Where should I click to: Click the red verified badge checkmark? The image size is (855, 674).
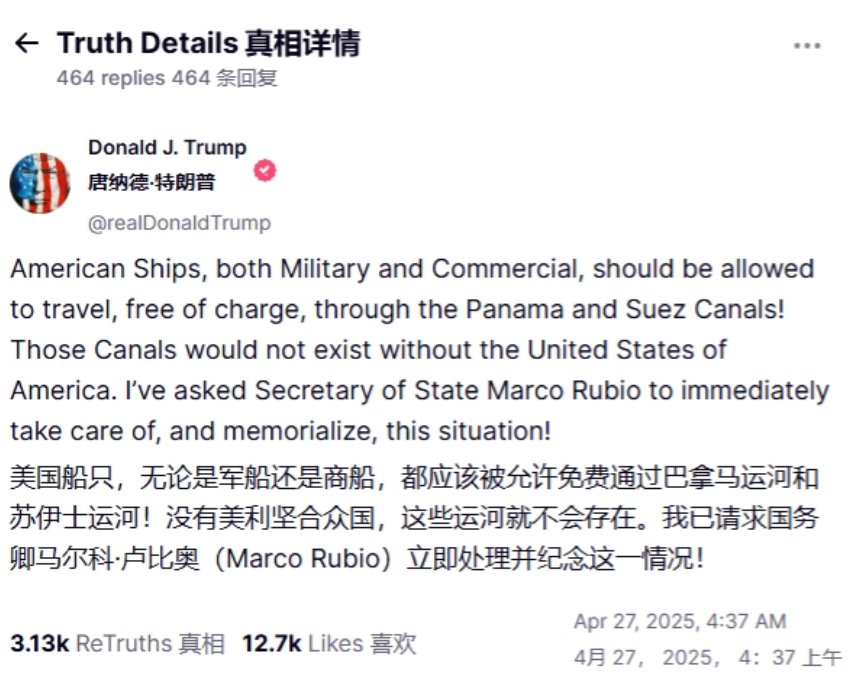click(264, 171)
